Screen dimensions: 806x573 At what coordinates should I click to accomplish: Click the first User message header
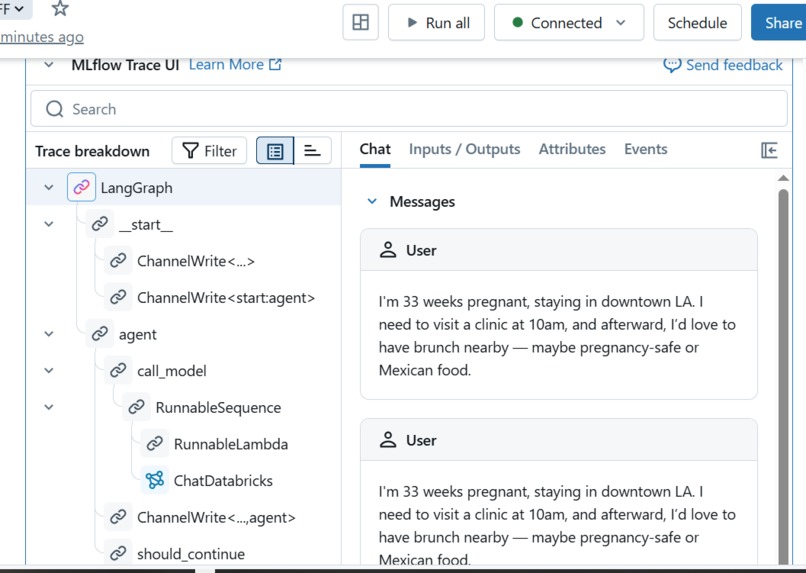558,250
